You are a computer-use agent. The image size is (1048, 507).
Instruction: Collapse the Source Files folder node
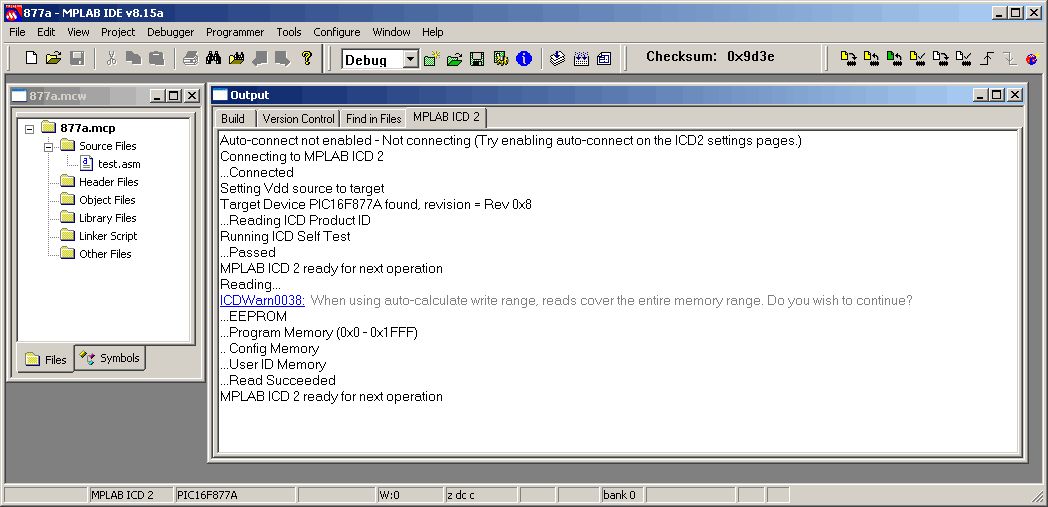[48, 146]
